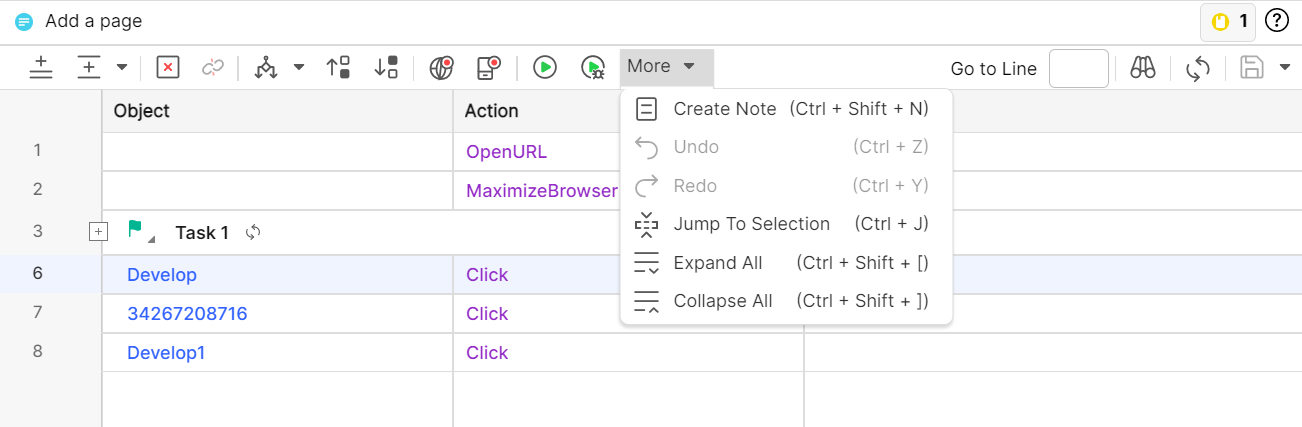Image resolution: width=1302 pixels, height=427 pixels.
Task: Click the move line up icon
Action: [338, 67]
